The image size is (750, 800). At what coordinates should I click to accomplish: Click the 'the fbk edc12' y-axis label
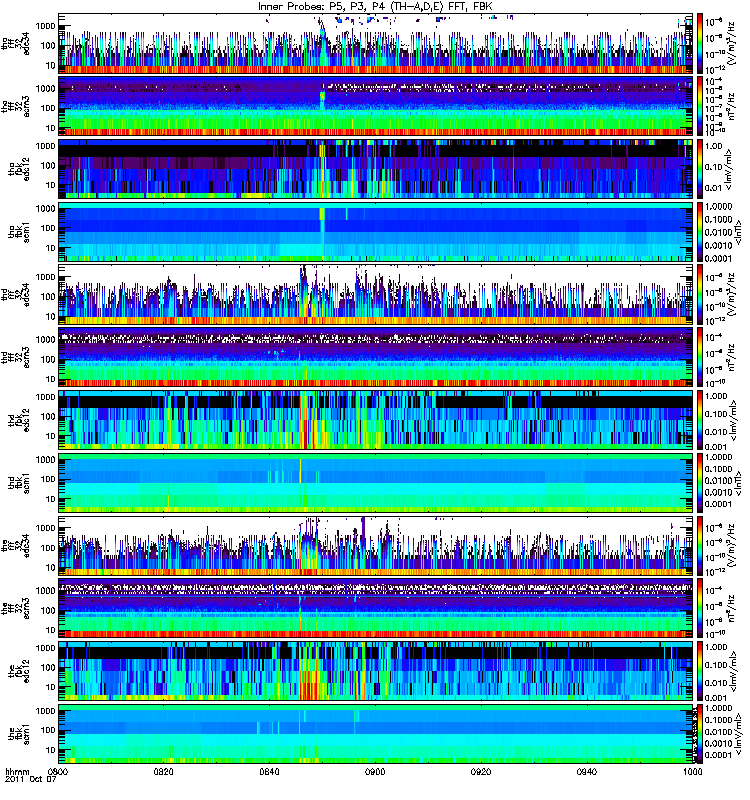(x=19, y=671)
